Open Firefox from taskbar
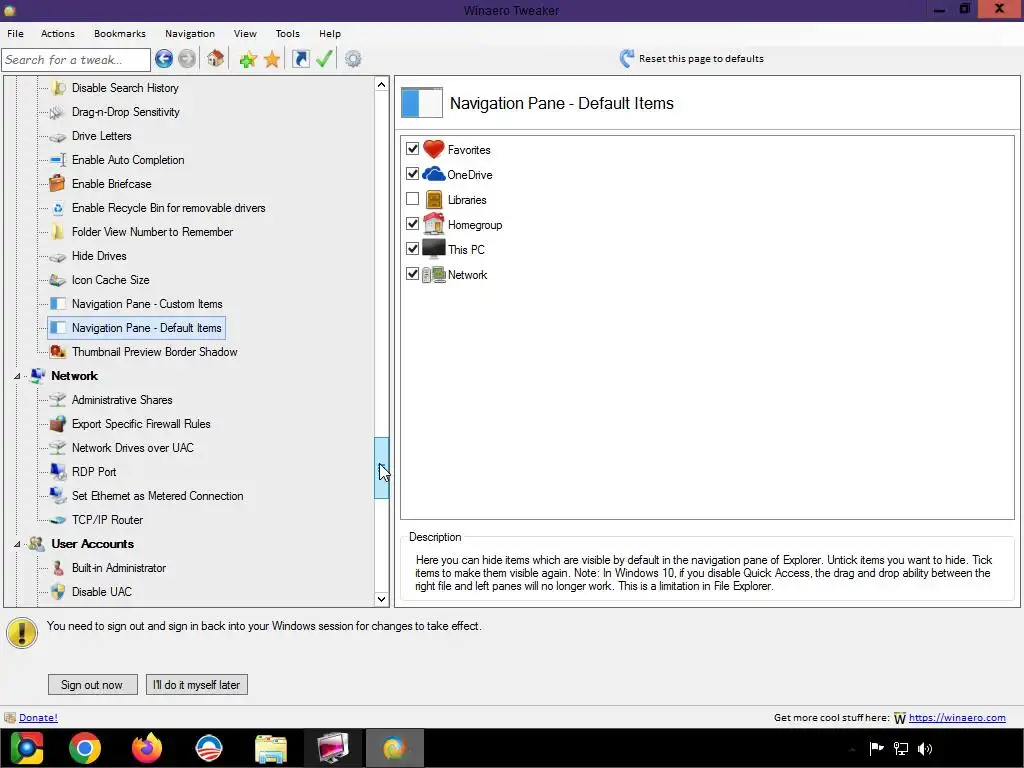The image size is (1024, 768). click(x=147, y=748)
